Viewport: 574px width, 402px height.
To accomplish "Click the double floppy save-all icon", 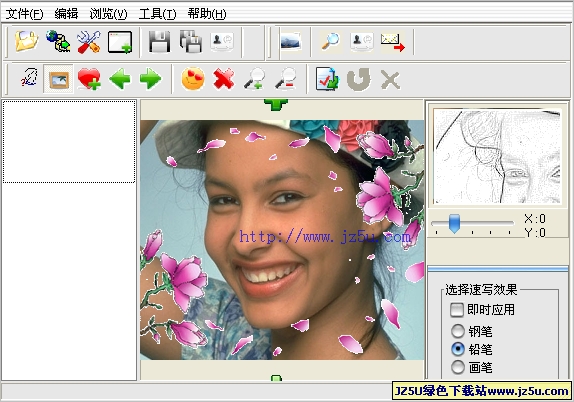I will point(191,42).
